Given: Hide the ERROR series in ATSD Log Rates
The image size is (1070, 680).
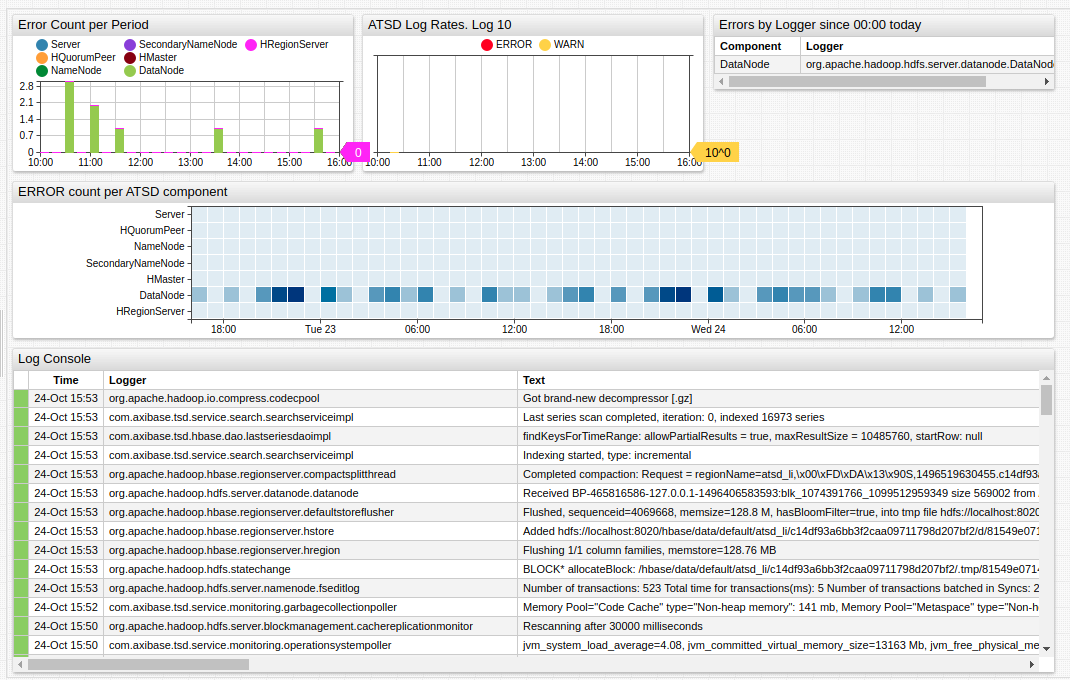Looking at the screenshot, I should (487, 45).
